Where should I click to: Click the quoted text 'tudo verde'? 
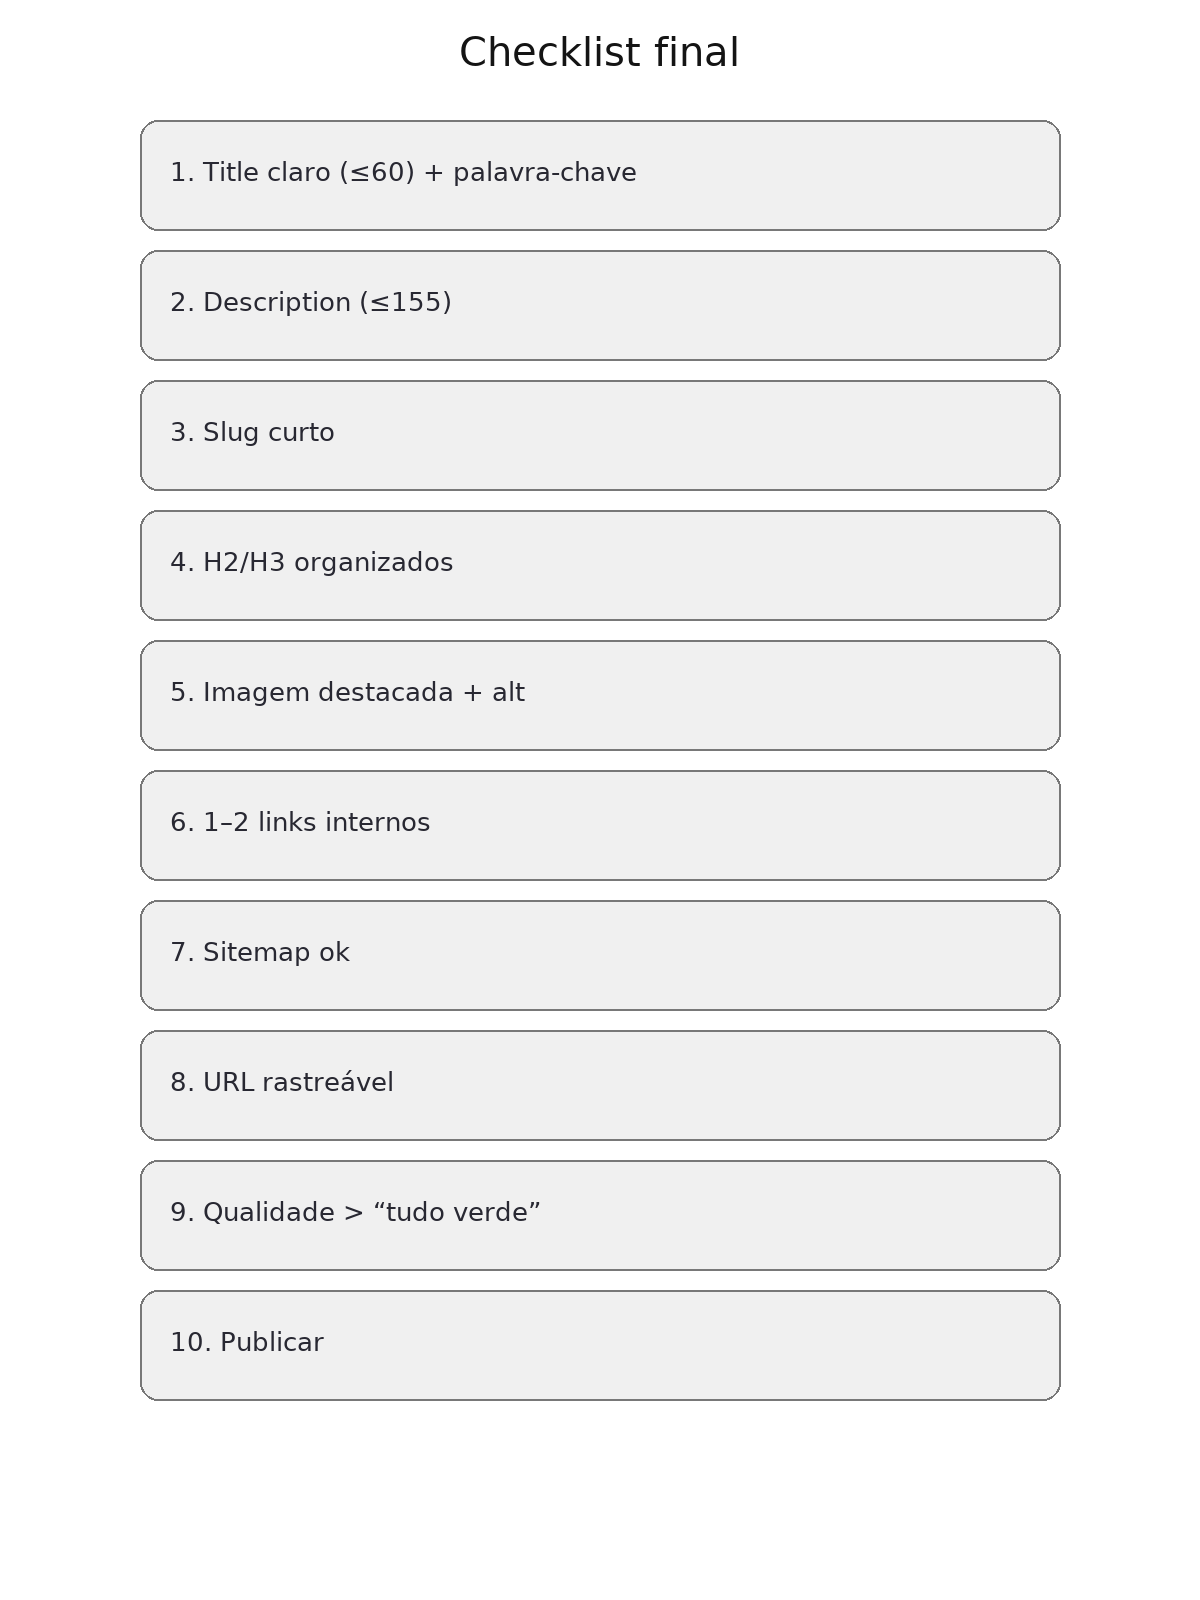(457, 1213)
